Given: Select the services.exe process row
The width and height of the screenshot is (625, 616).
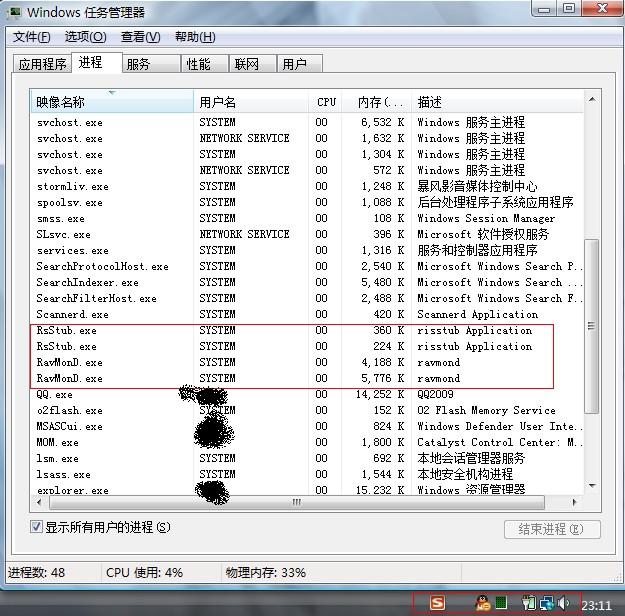Looking at the screenshot, I should coord(307,250).
